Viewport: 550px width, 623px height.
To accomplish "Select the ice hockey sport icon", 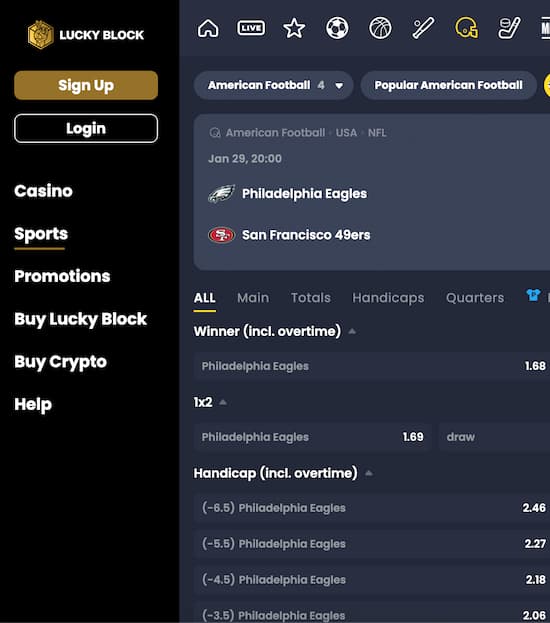I will pyautogui.click(x=509, y=28).
